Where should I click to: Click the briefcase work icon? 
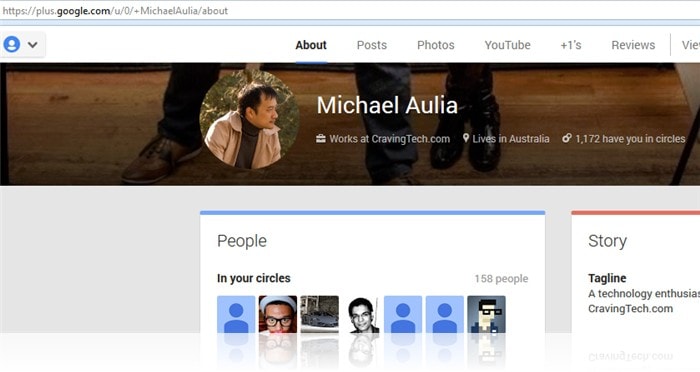coord(321,138)
